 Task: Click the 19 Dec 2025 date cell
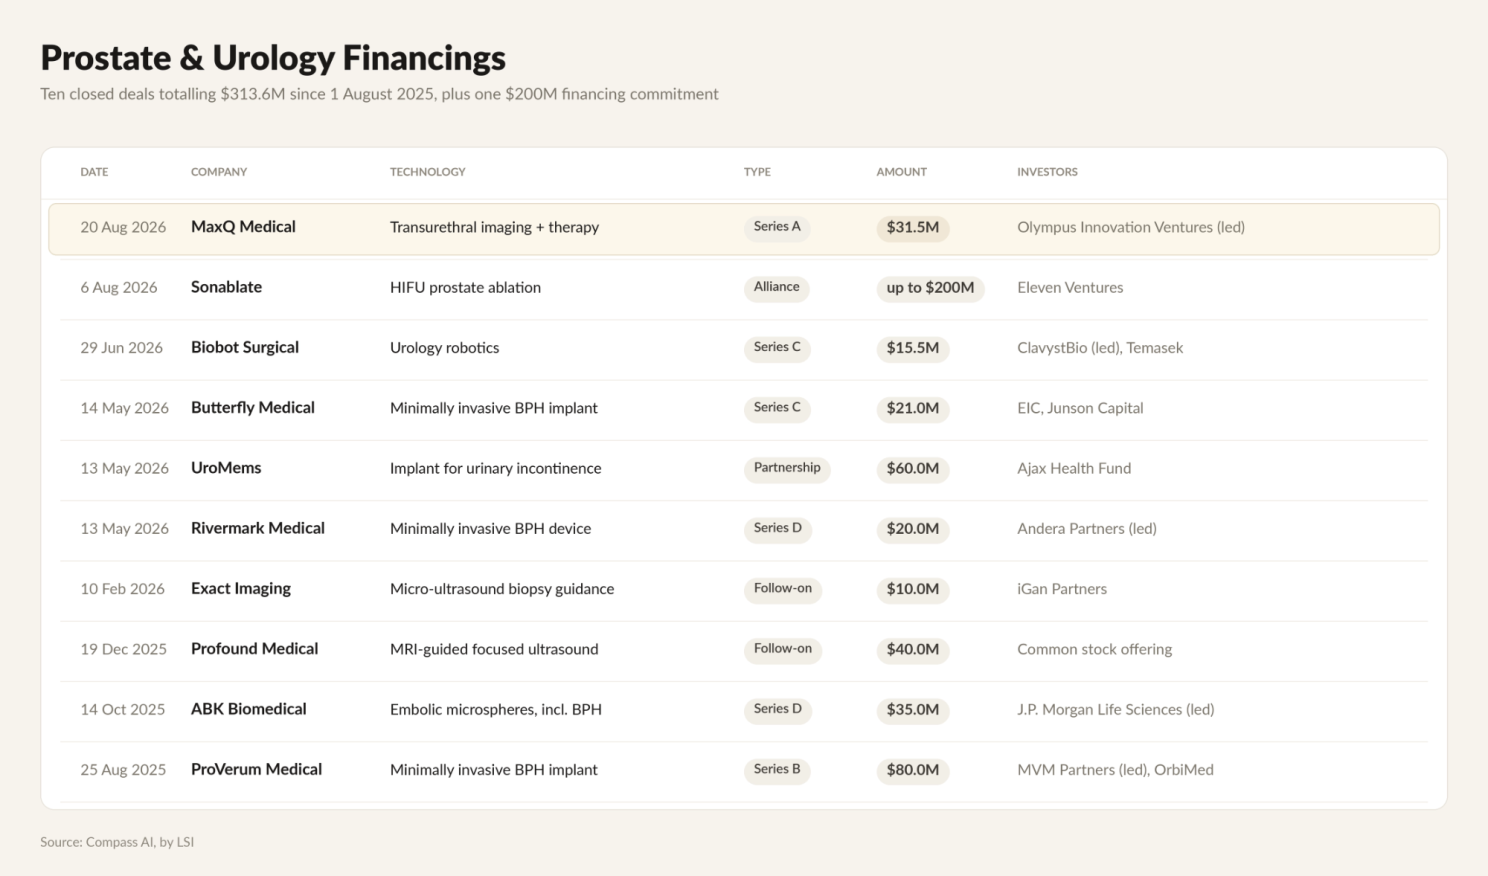(123, 648)
